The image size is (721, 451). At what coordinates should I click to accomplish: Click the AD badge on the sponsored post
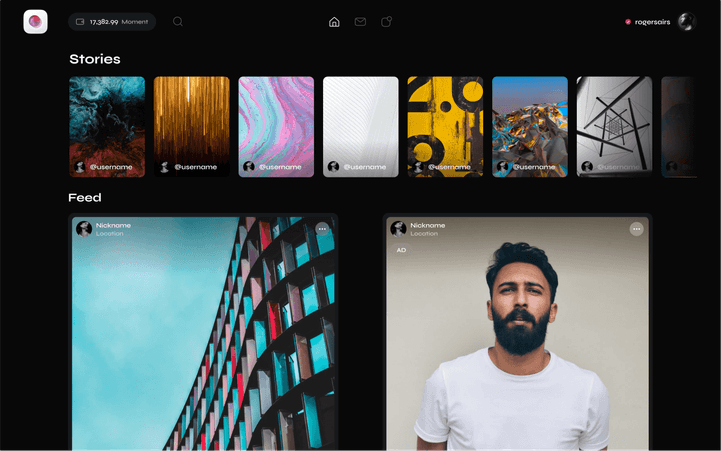point(401,250)
